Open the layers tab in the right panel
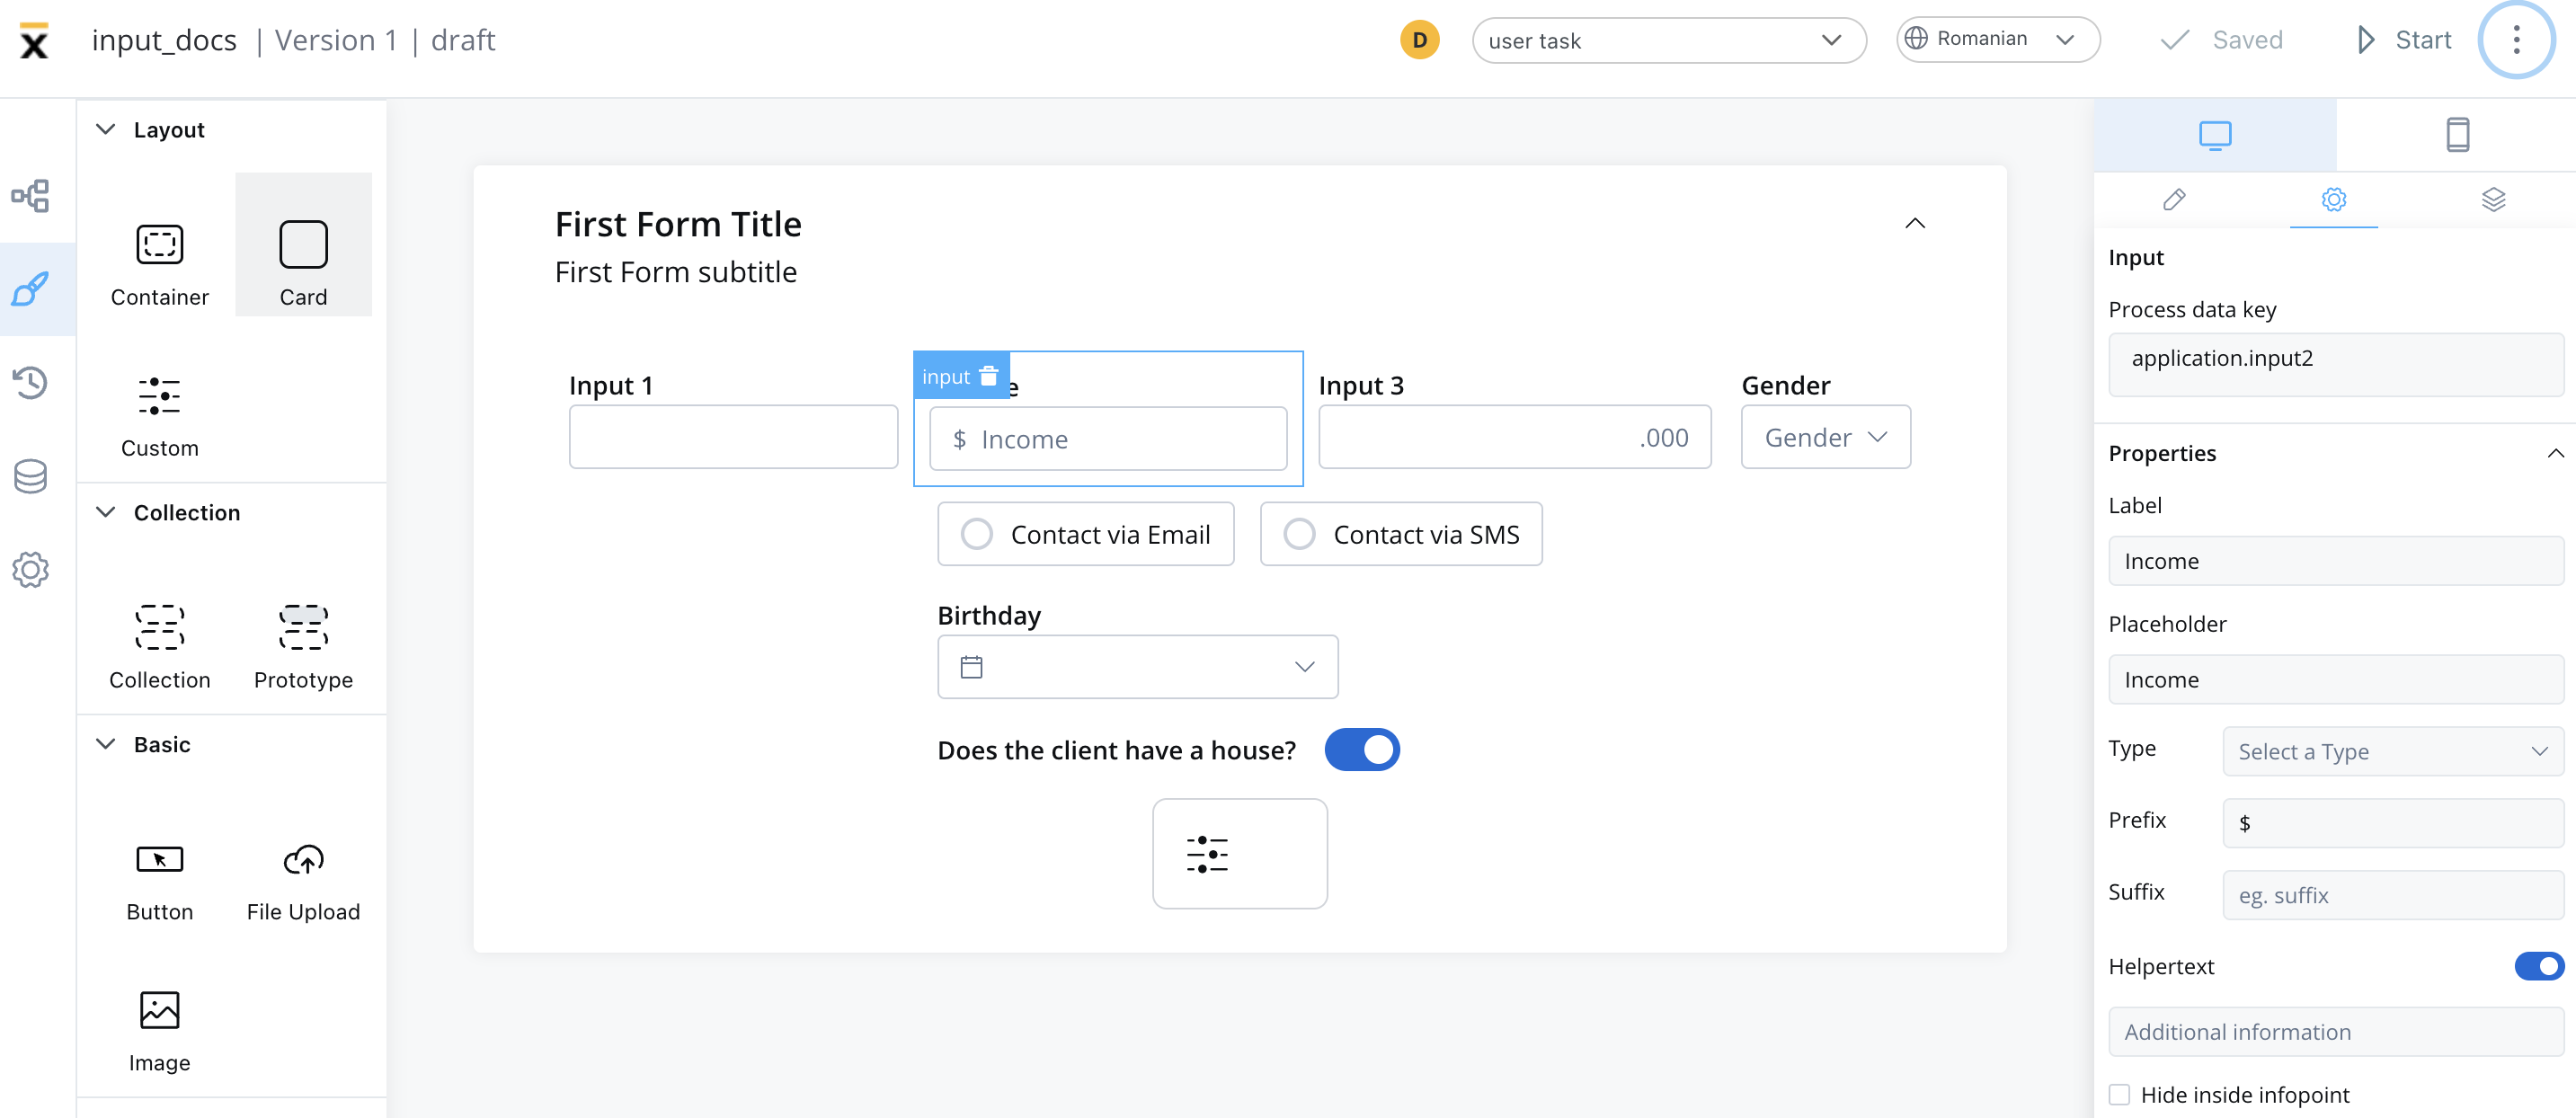This screenshot has height=1118, width=2576. [2492, 199]
